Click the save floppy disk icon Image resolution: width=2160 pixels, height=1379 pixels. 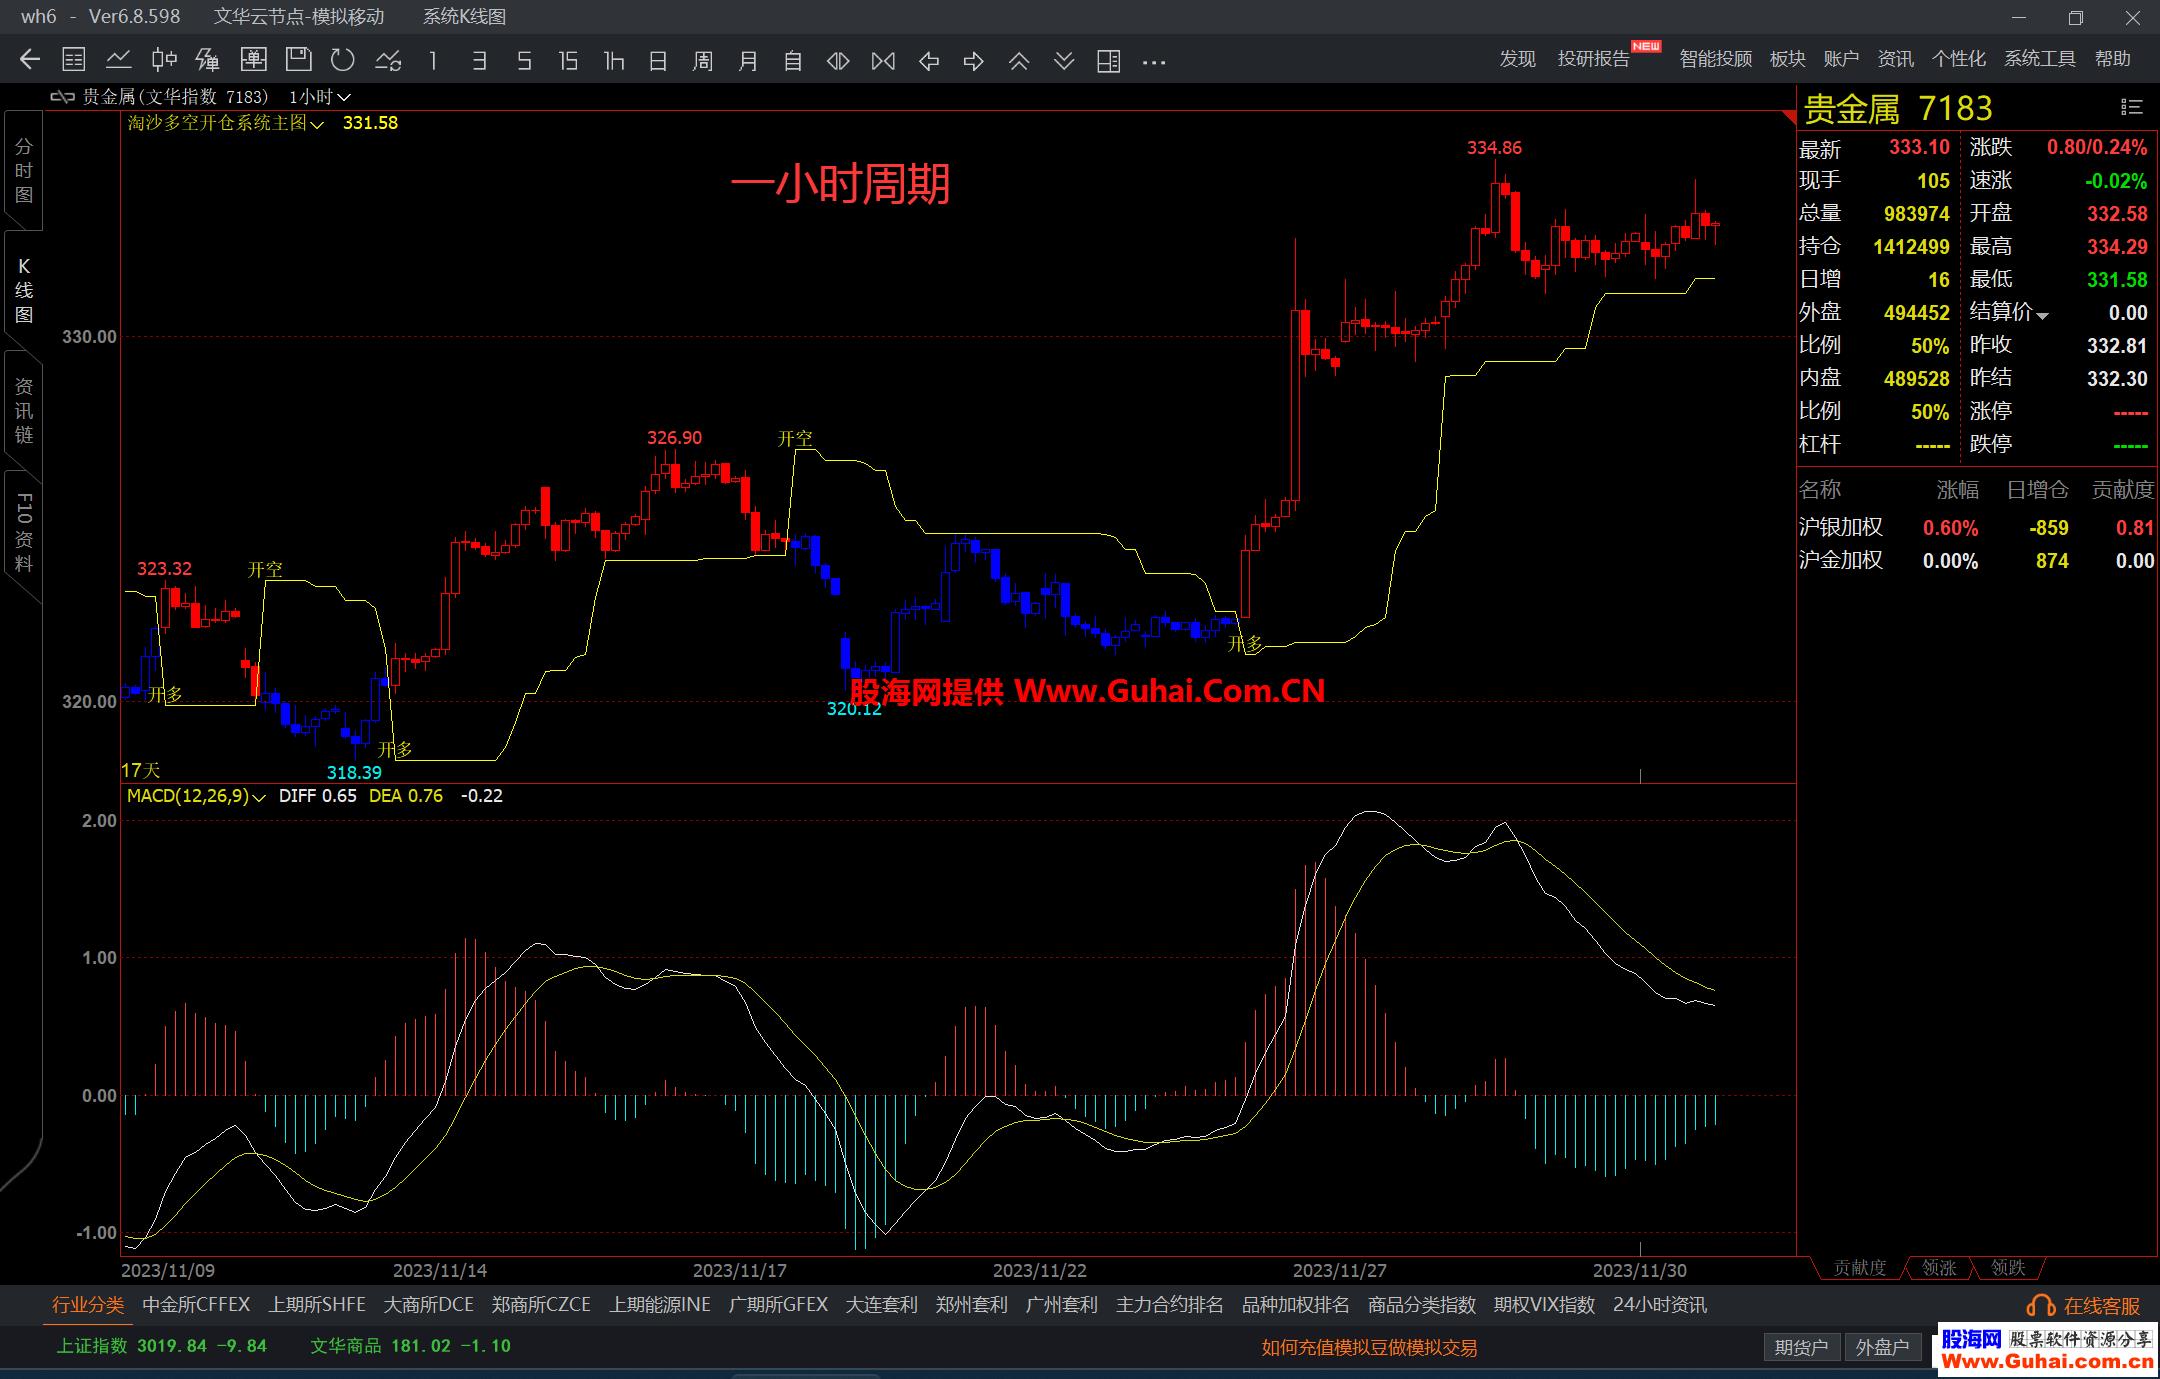coord(298,61)
